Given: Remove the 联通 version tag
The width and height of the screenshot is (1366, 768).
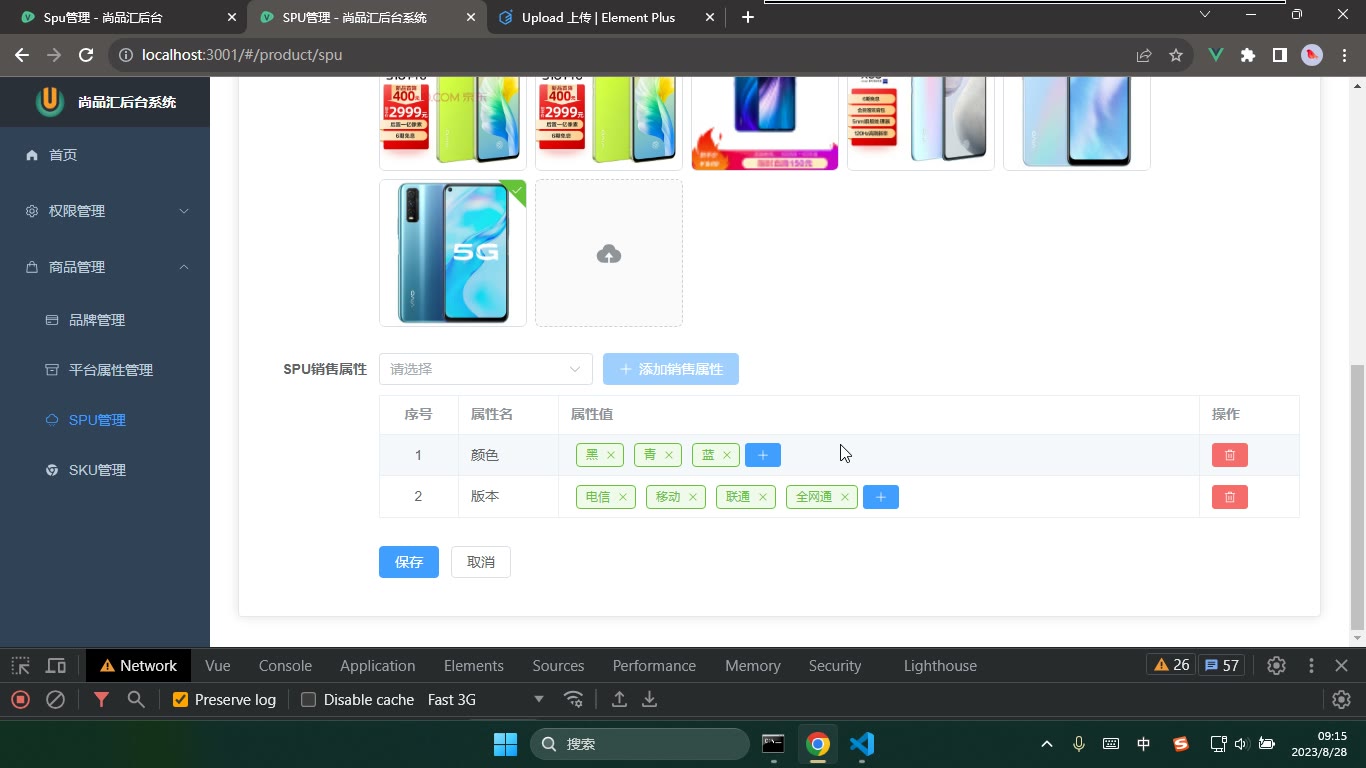Looking at the screenshot, I should 763,497.
